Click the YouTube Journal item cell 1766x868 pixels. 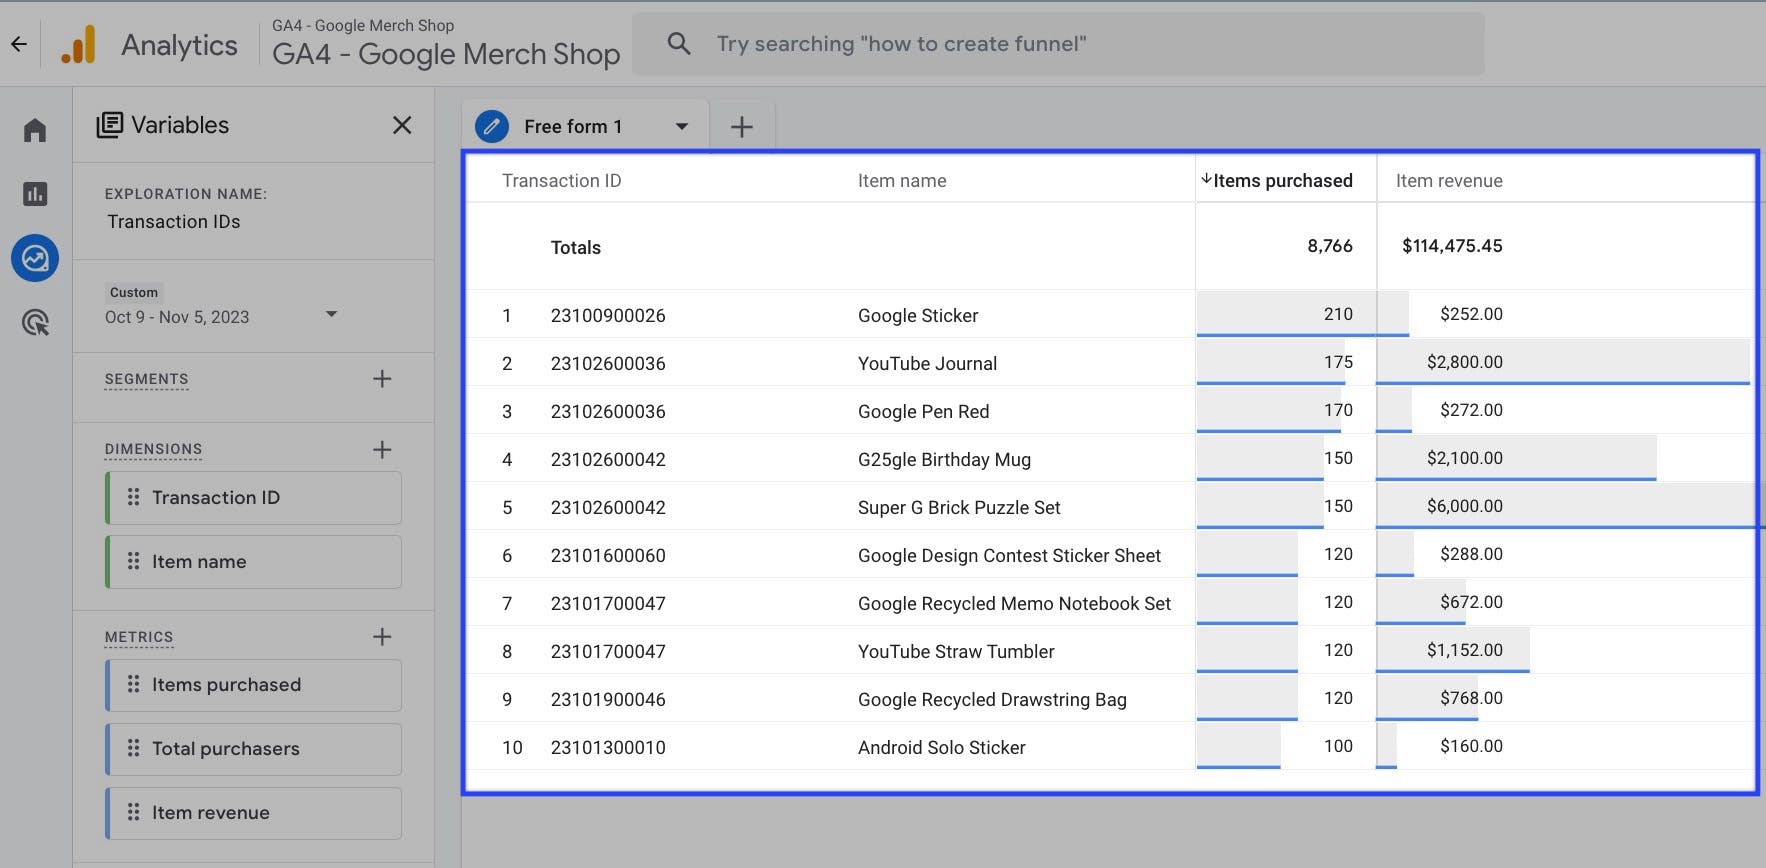point(927,364)
